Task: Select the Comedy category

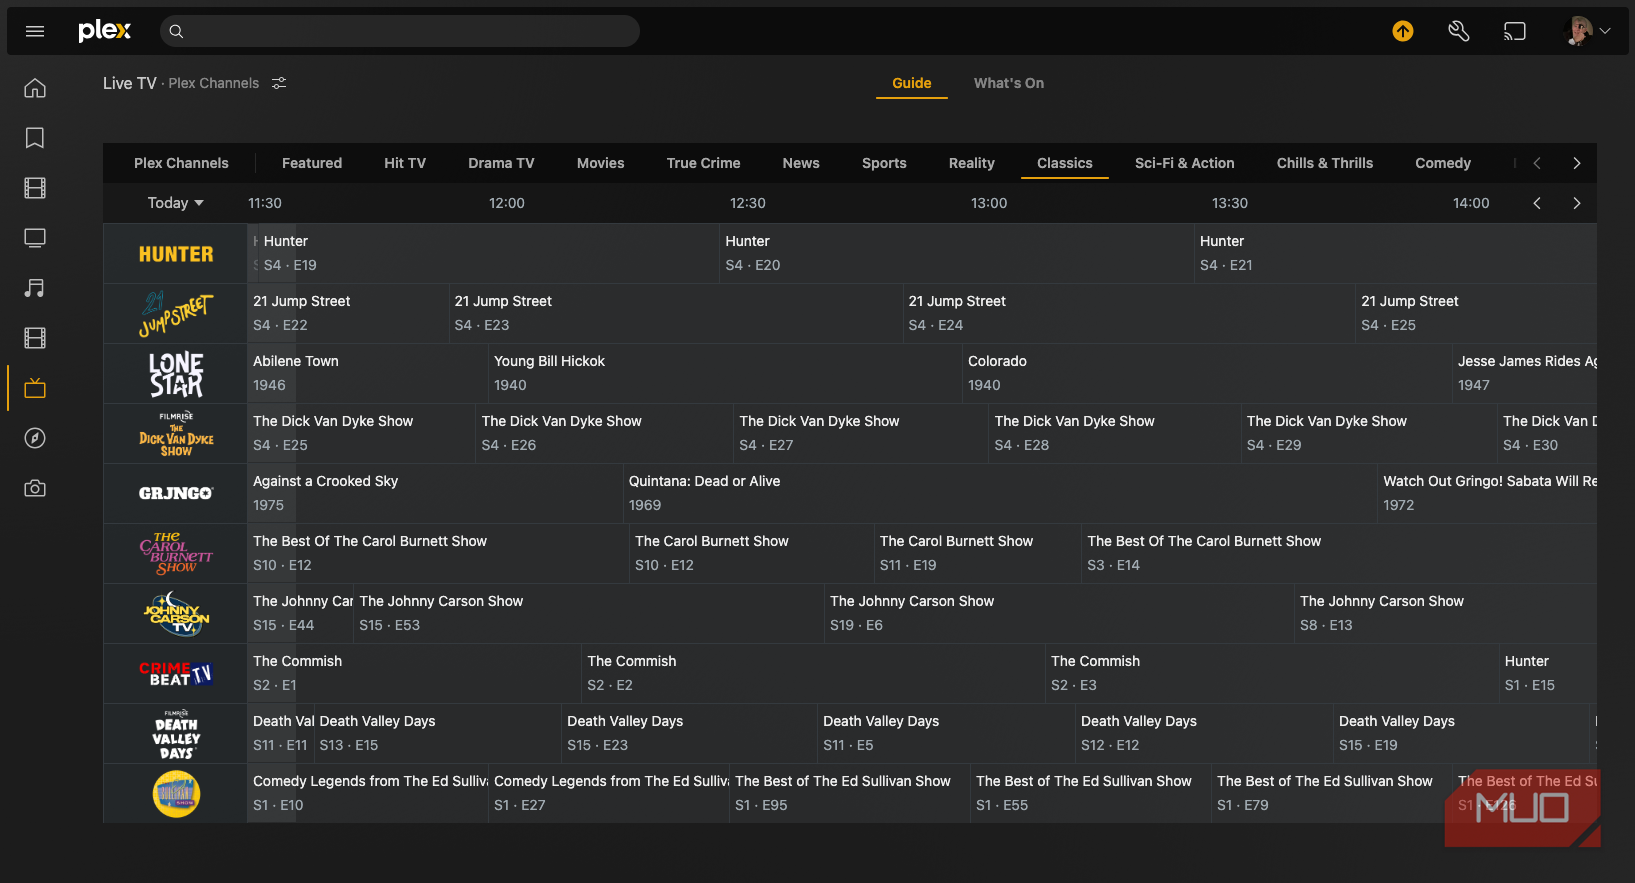Action: point(1443,163)
